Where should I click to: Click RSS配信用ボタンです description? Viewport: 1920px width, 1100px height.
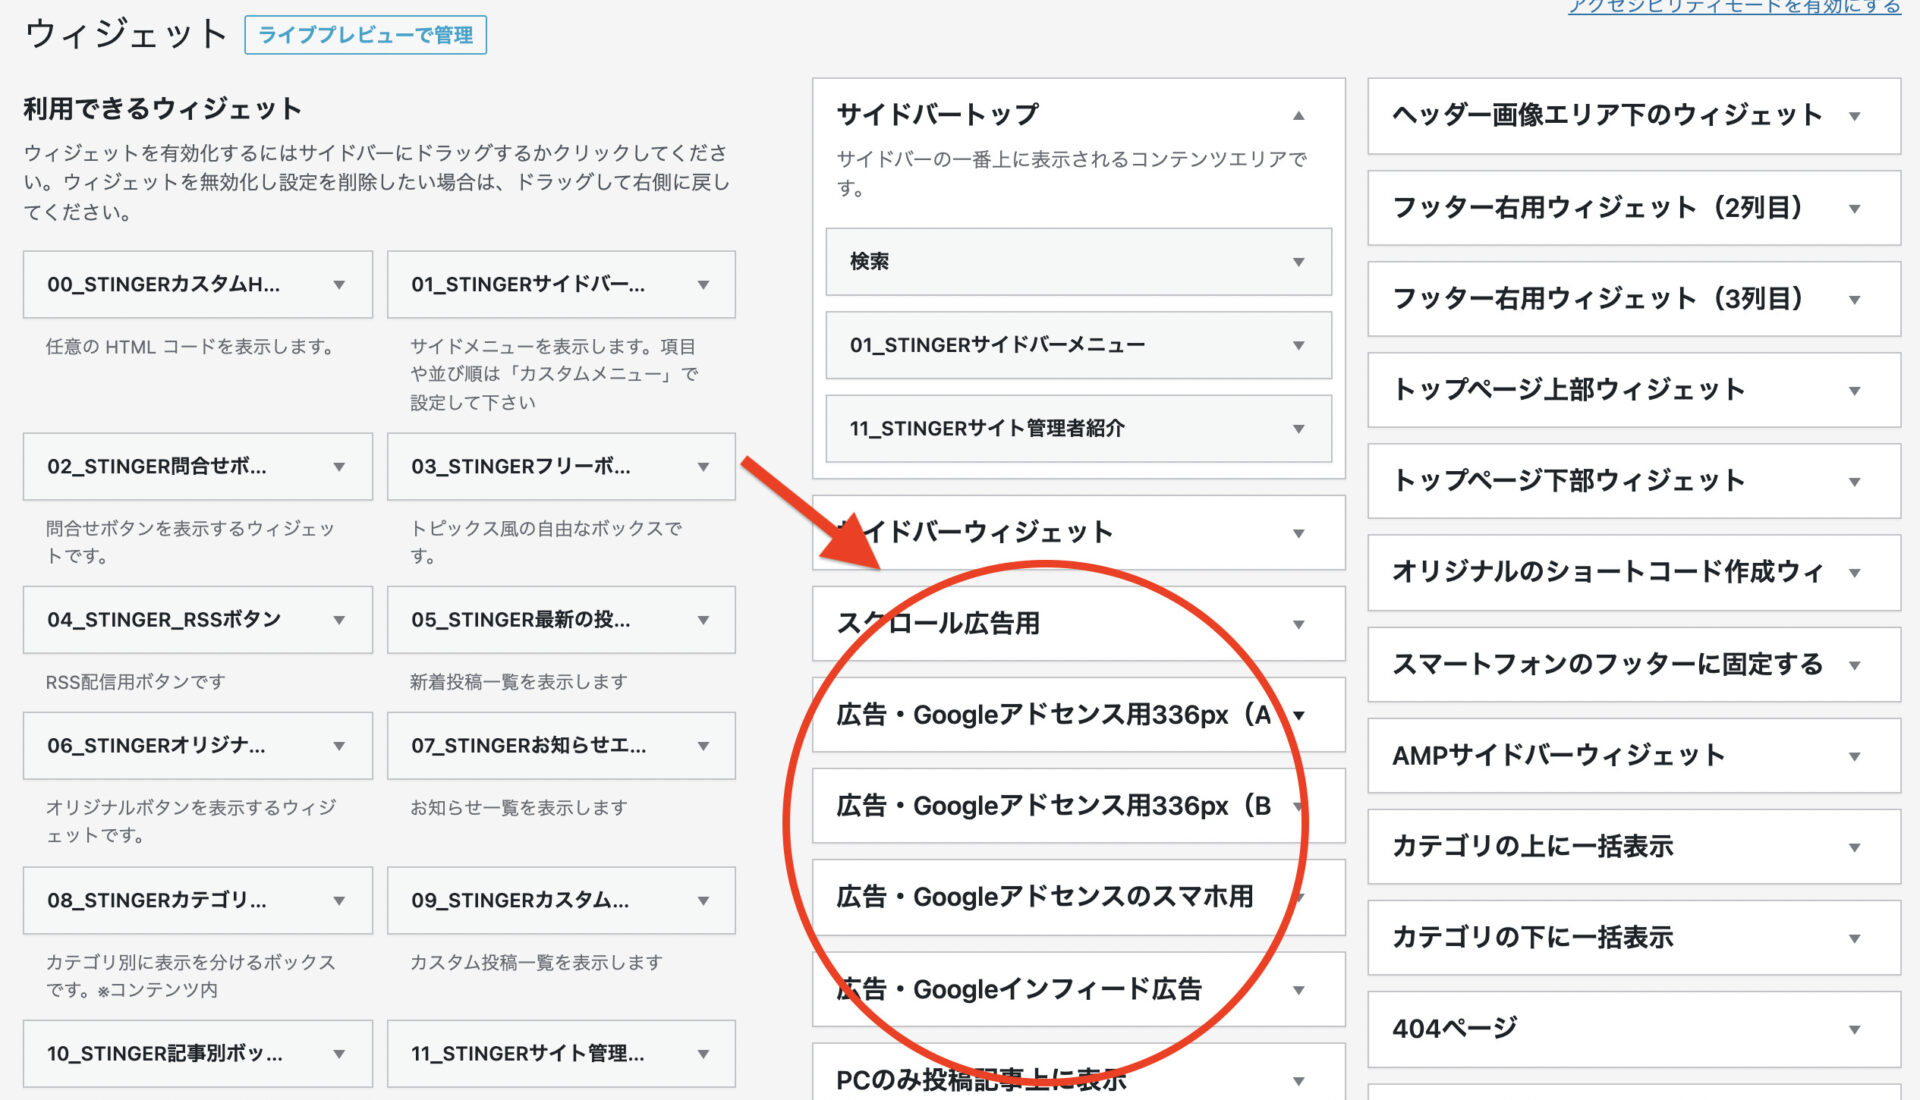pyautogui.click(x=136, y=682)
